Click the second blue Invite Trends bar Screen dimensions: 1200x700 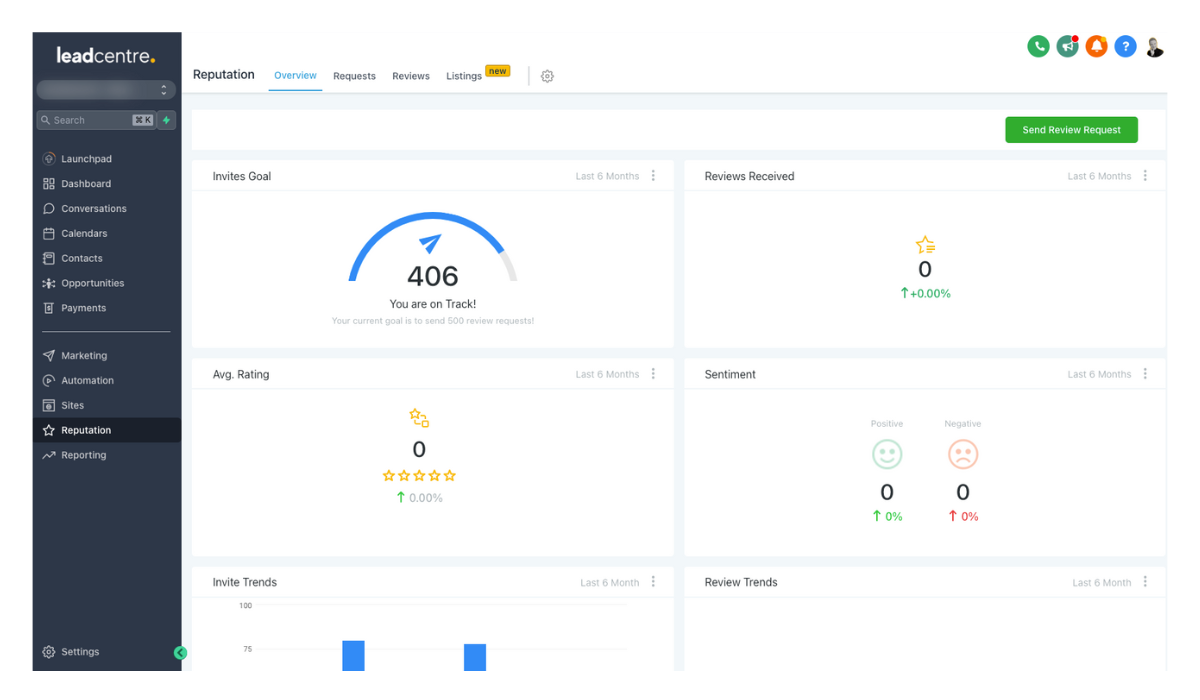pos(475,658)
